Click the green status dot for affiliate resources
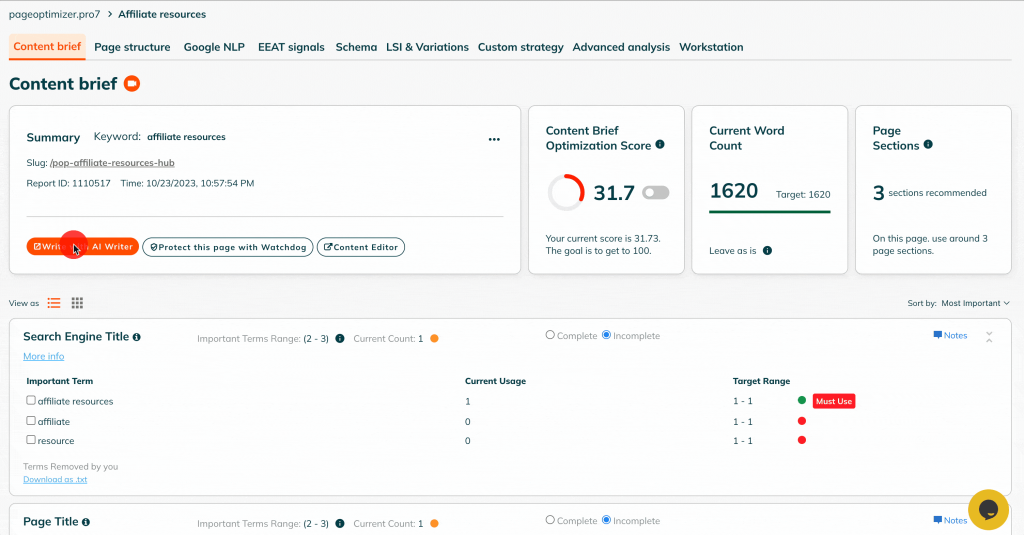This screenshot has width=1024, height=535. (802, 400)
